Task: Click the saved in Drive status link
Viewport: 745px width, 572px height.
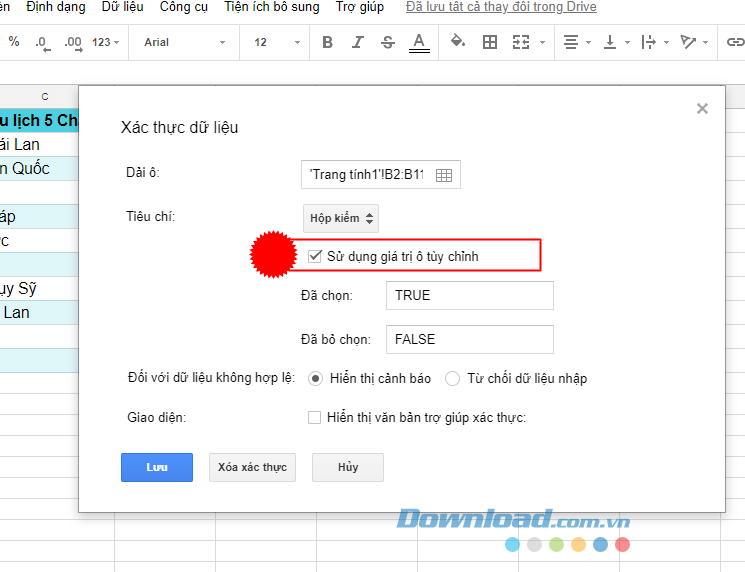Action: (501, 7)
